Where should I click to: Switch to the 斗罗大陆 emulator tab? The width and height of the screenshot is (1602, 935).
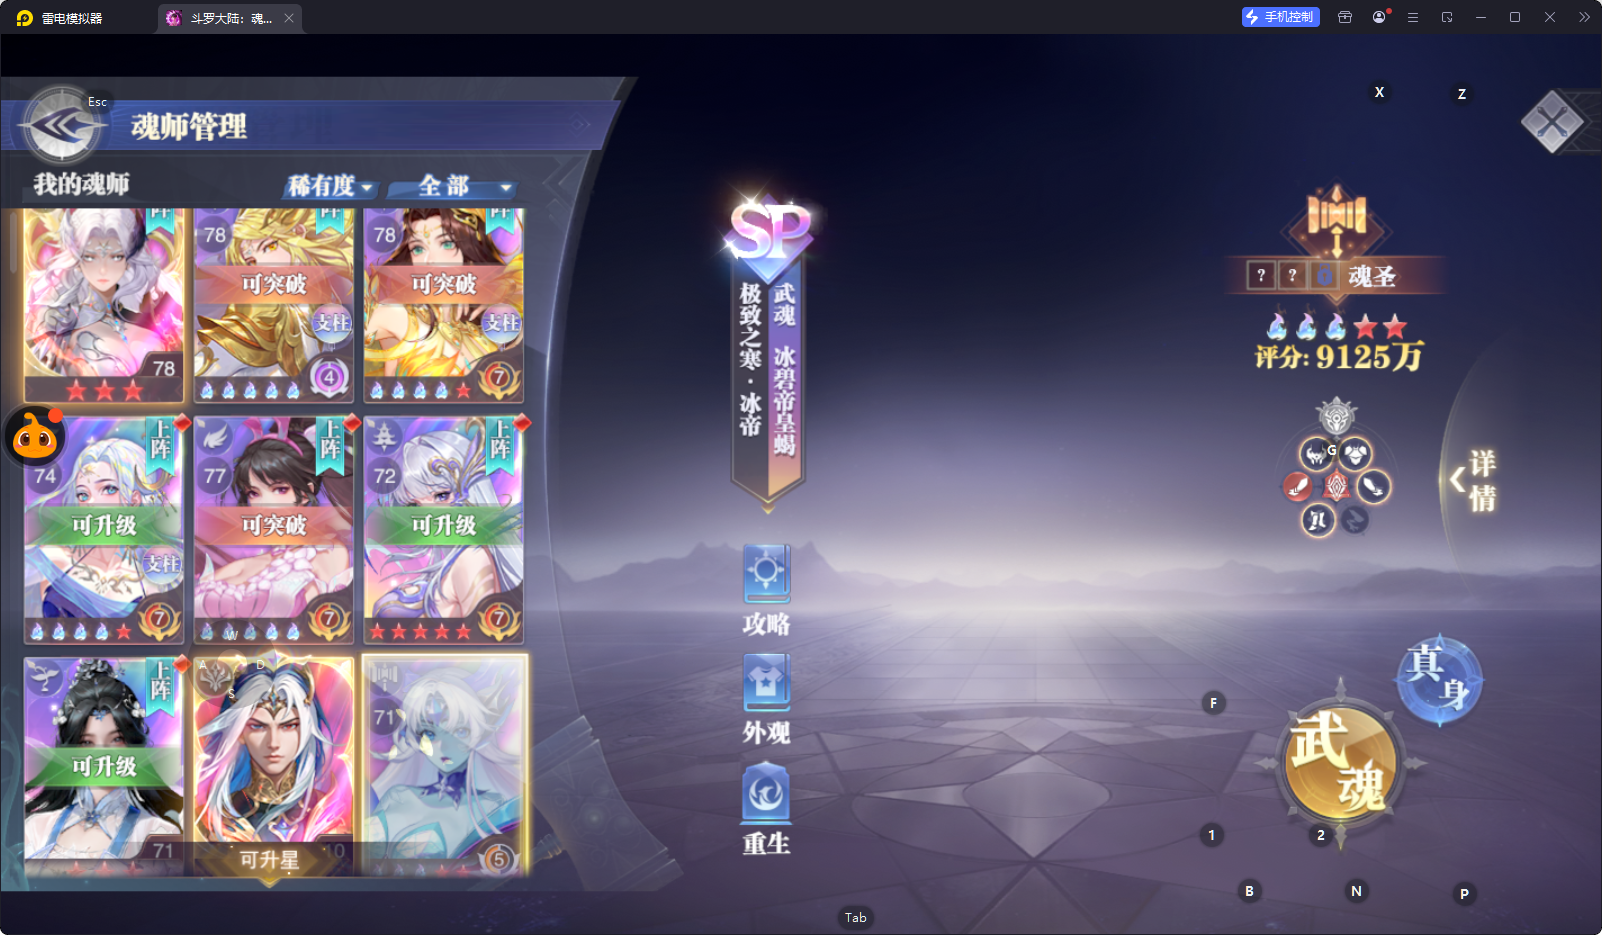pyautogui.click(x=230, y=18)
